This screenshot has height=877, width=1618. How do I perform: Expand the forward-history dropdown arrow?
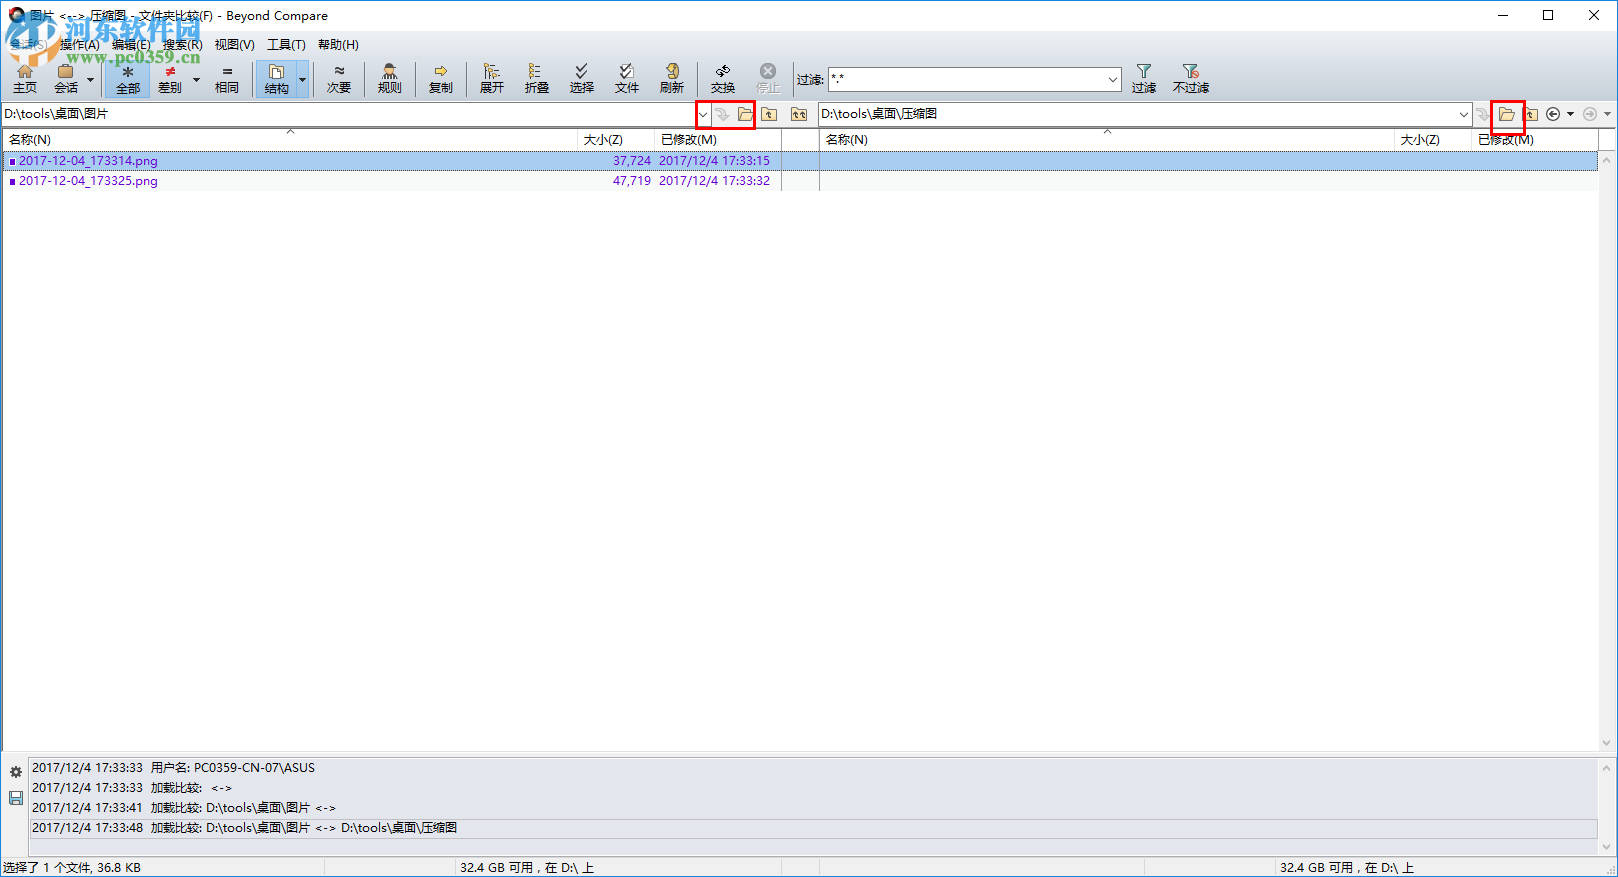tap(1607, 114)
